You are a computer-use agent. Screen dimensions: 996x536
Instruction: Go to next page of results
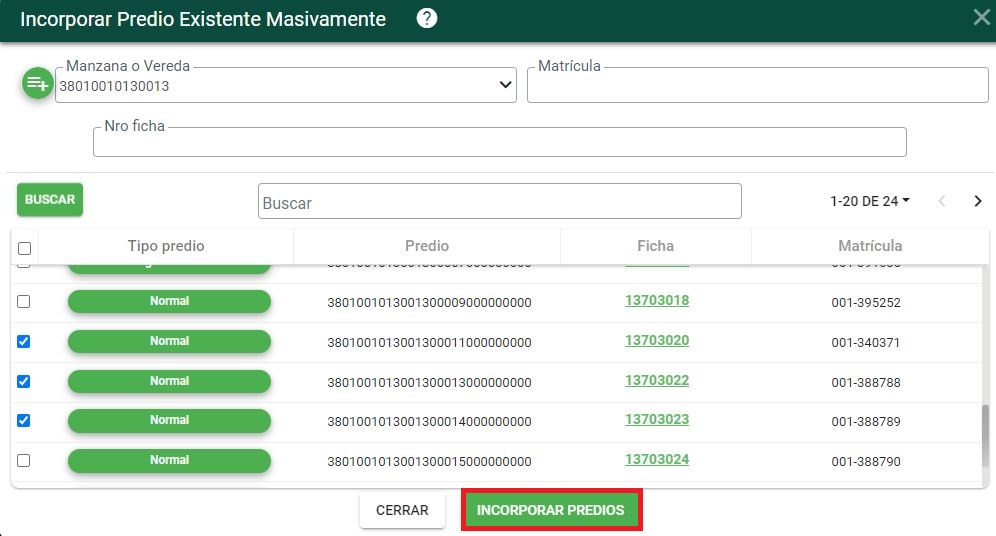pyautogui.click(x=978, y=201)
